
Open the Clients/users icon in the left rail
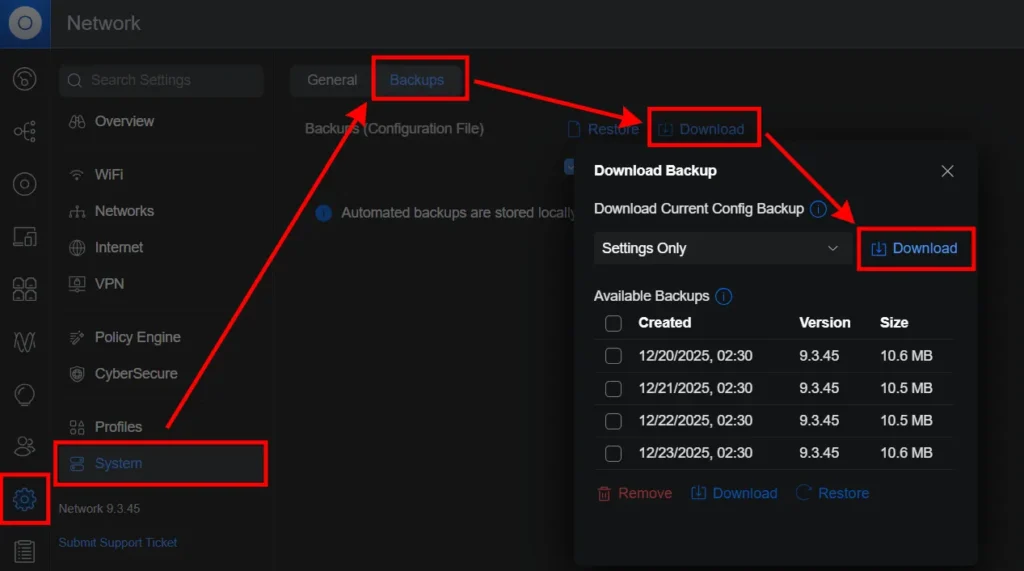tap(25, 446)
